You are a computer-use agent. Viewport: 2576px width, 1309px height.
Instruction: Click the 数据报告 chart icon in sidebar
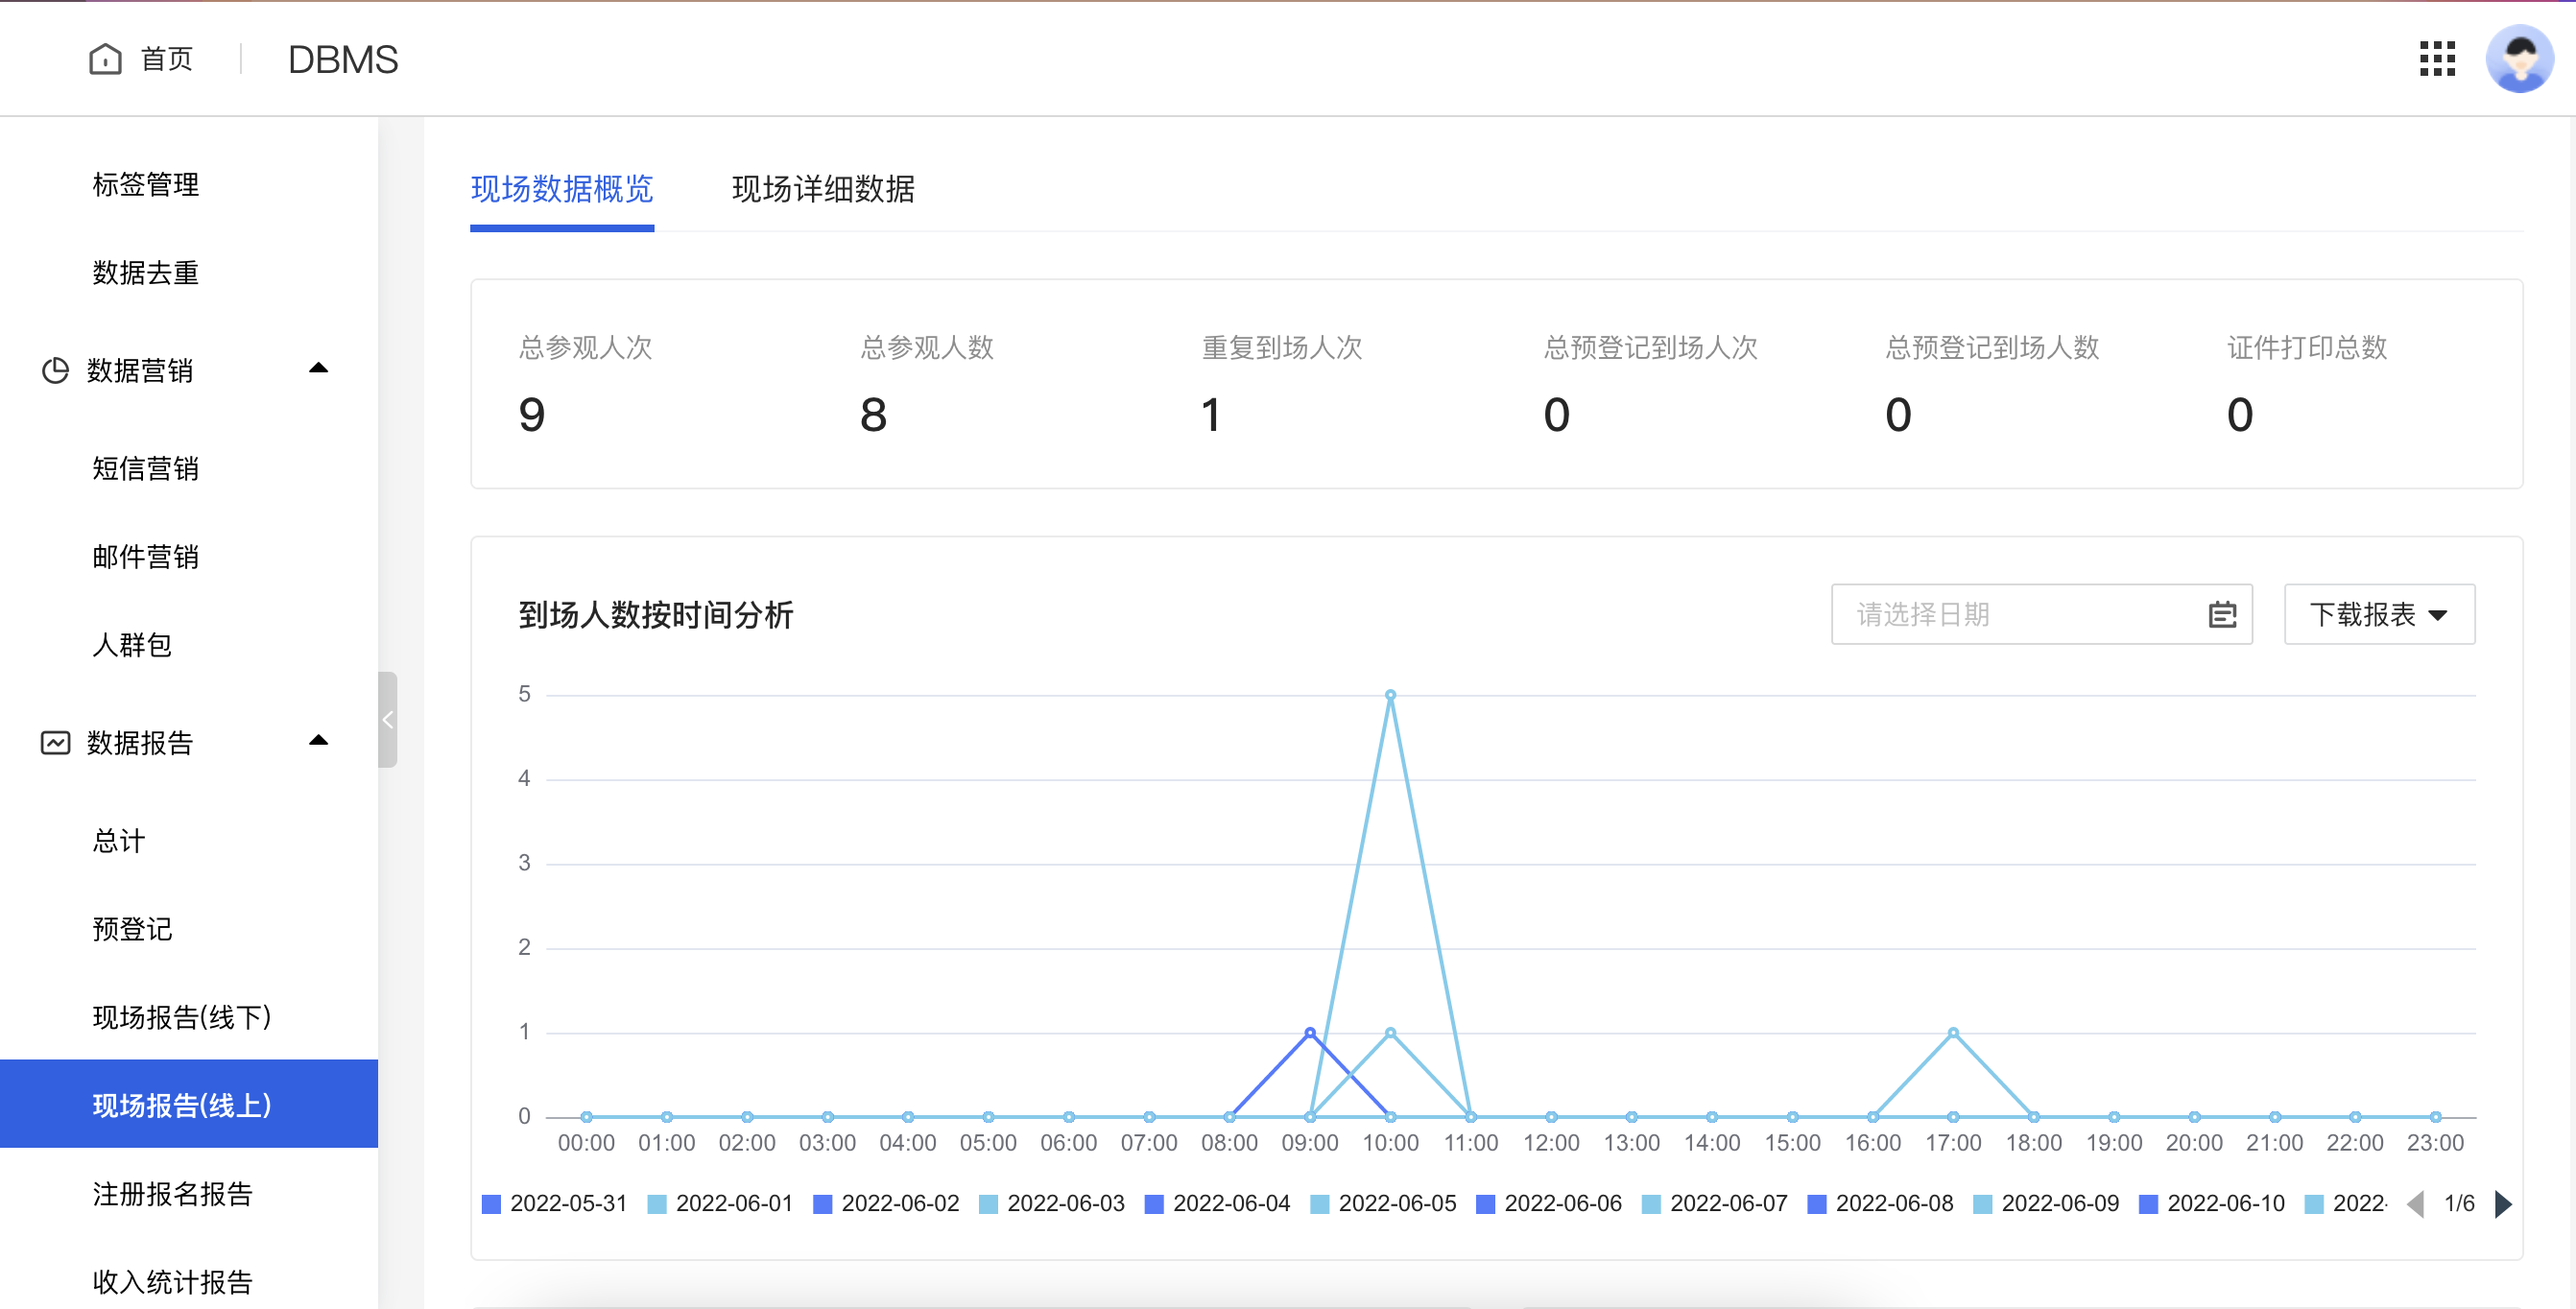click(x=55, y=742)
